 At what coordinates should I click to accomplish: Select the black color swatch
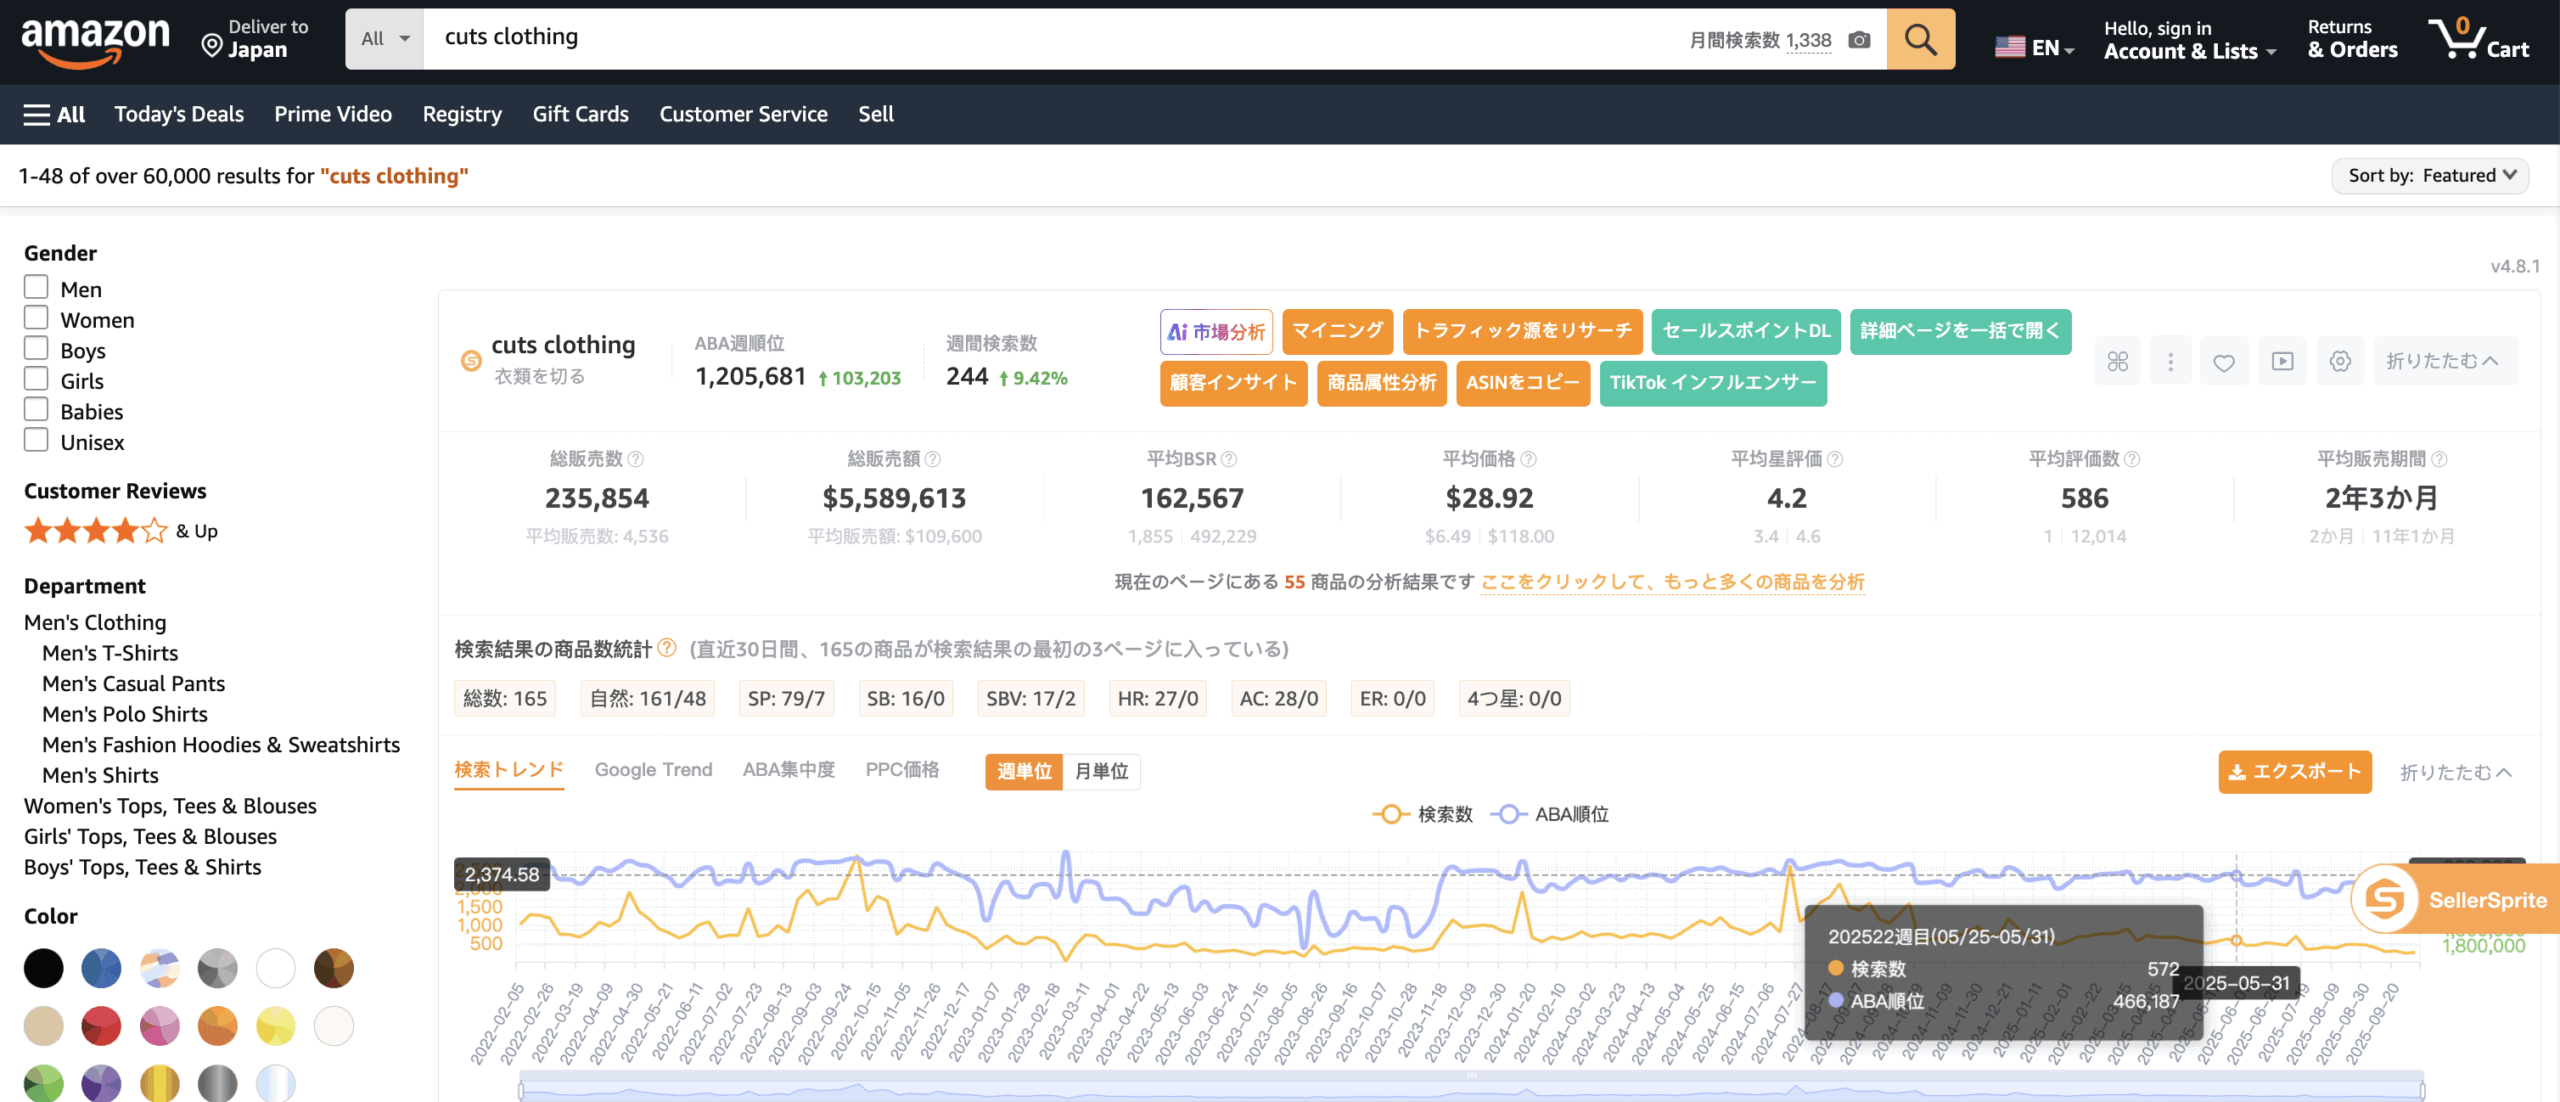[44, 968]
